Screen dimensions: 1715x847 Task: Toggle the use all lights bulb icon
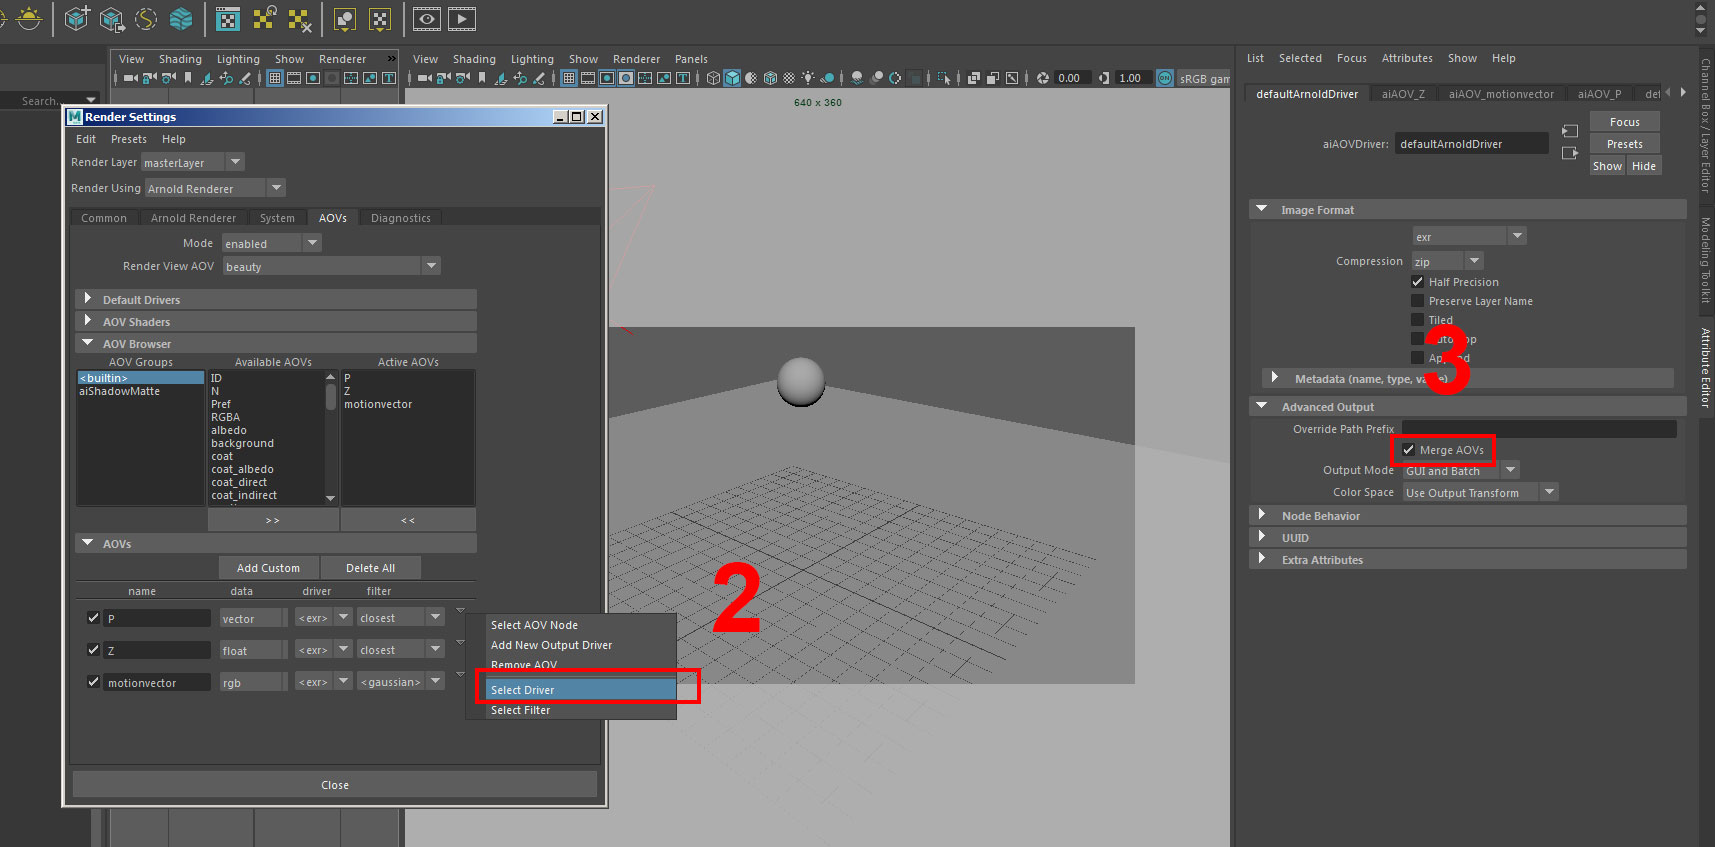pos(808,78)
